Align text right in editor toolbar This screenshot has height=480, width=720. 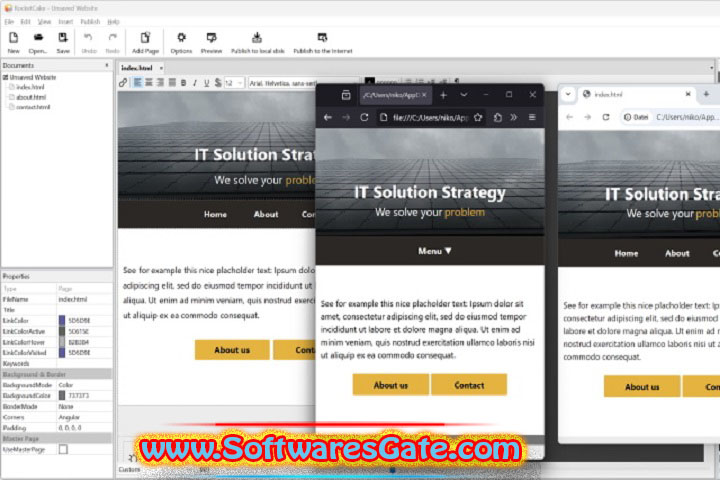[160, 83]
